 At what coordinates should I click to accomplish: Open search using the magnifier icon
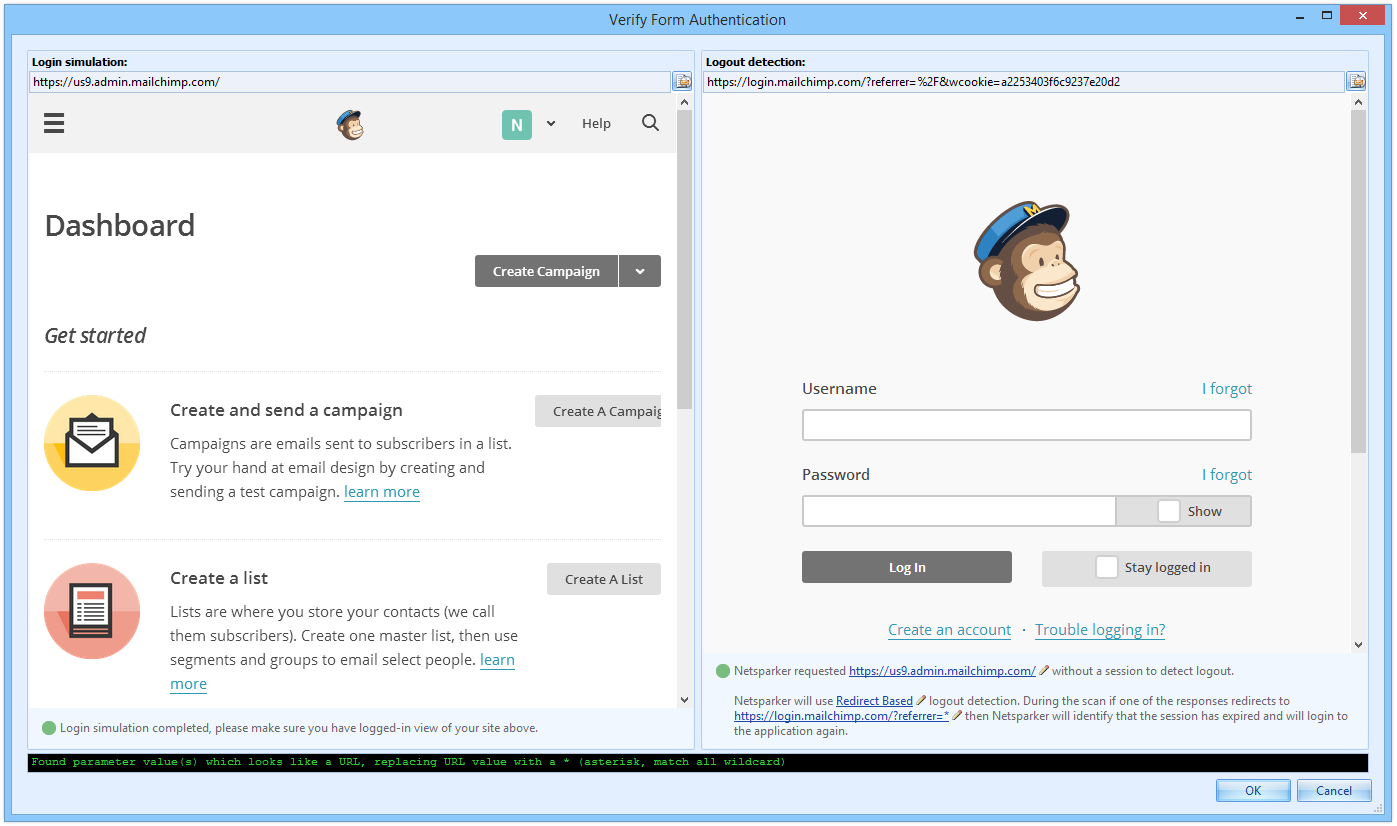pyautogui.click(x=650, y=122)
